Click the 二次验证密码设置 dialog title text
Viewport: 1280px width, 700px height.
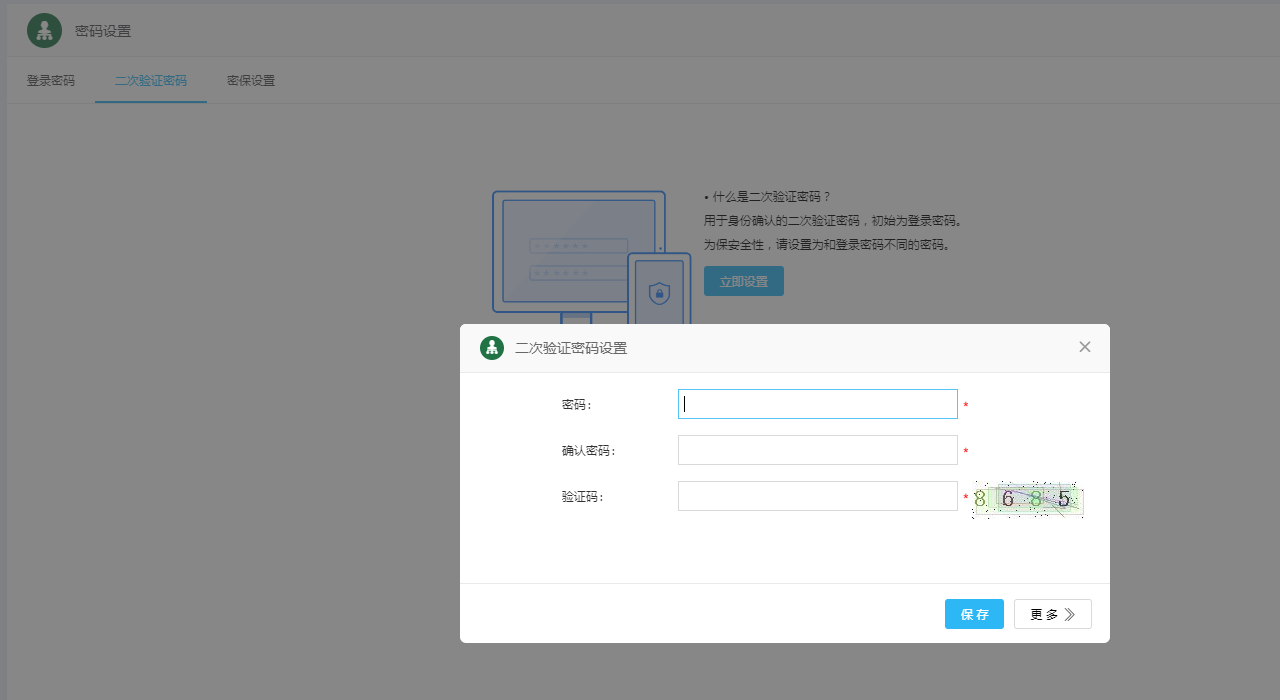pos(571,348)
